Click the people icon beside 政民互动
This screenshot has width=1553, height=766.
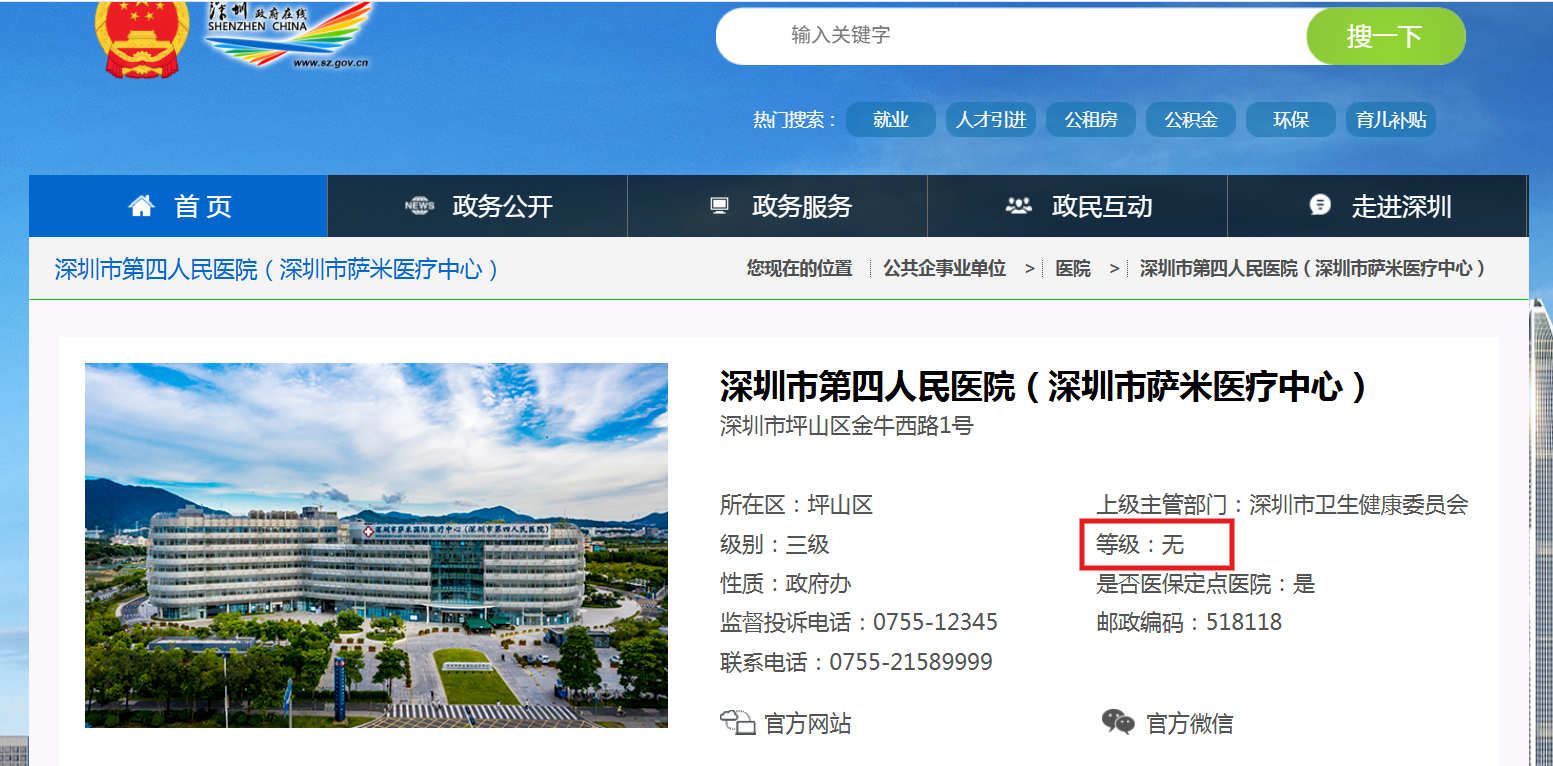click(1018, 206)
